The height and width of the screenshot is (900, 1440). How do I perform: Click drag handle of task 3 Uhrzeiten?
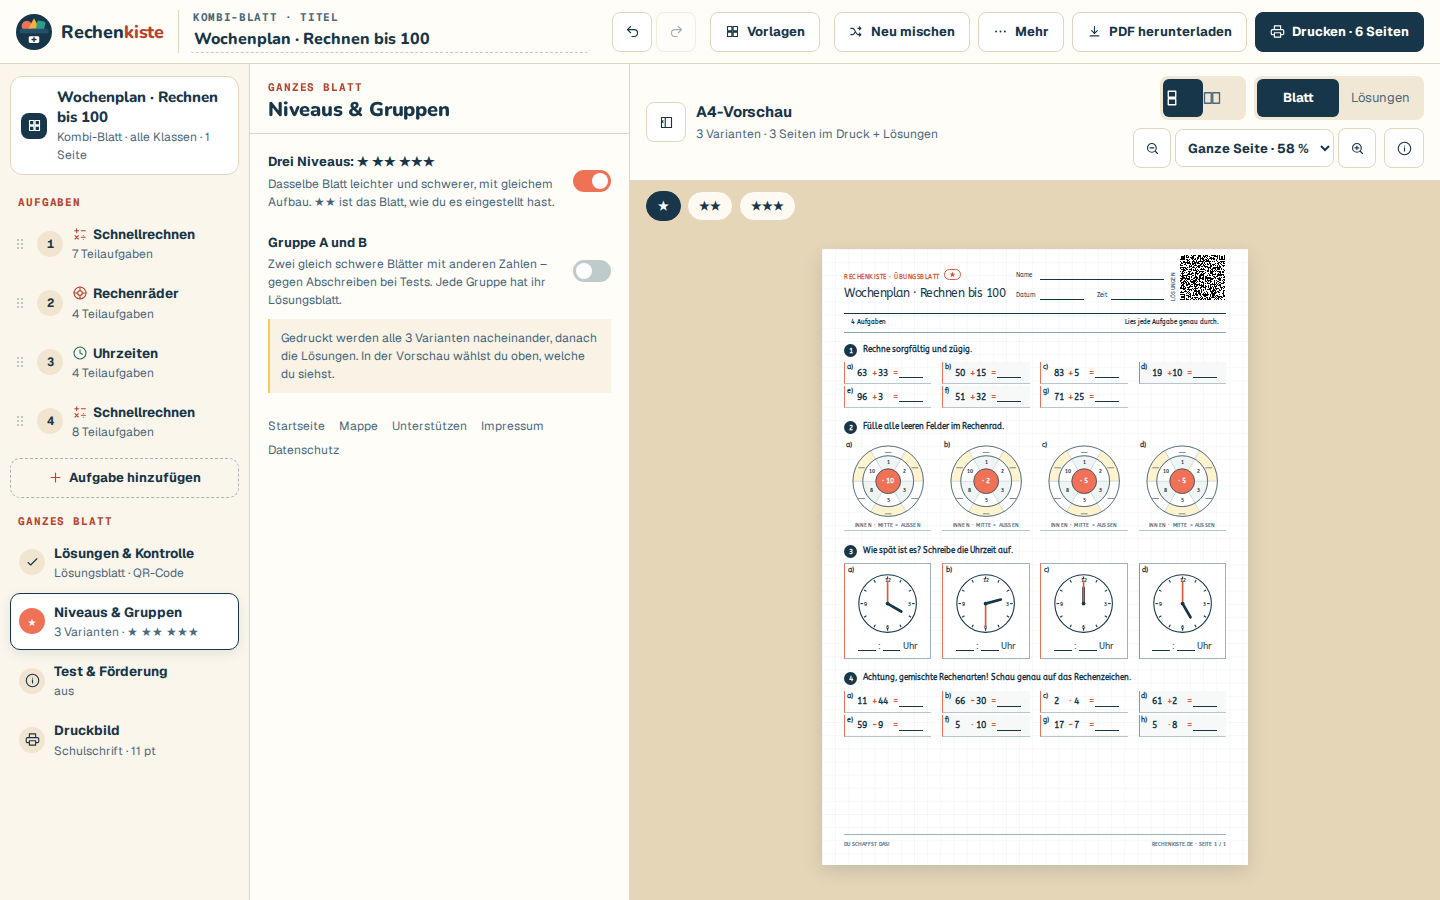coord(20,362)
